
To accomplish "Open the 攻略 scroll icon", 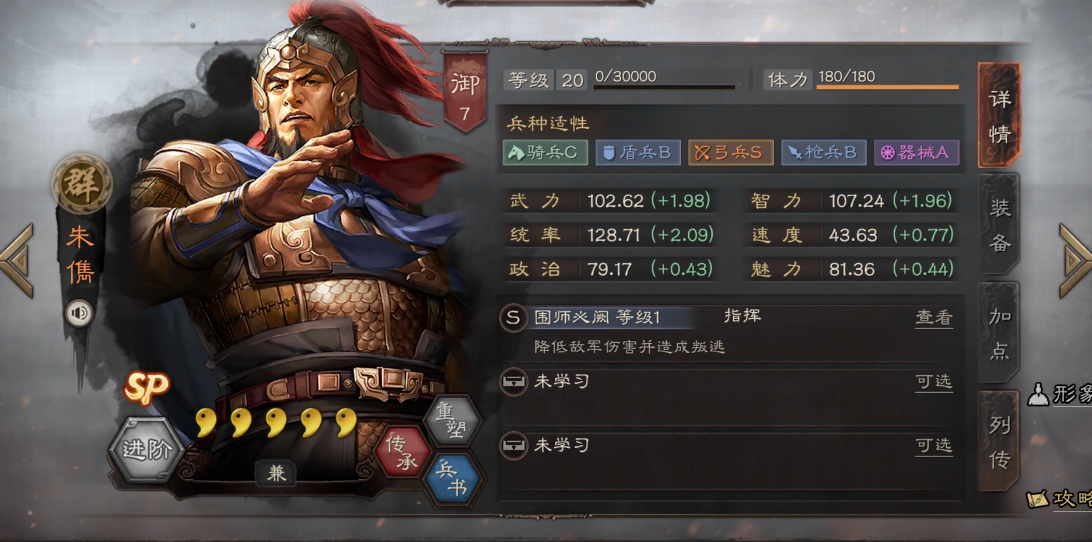I will tap(1038, 498).
